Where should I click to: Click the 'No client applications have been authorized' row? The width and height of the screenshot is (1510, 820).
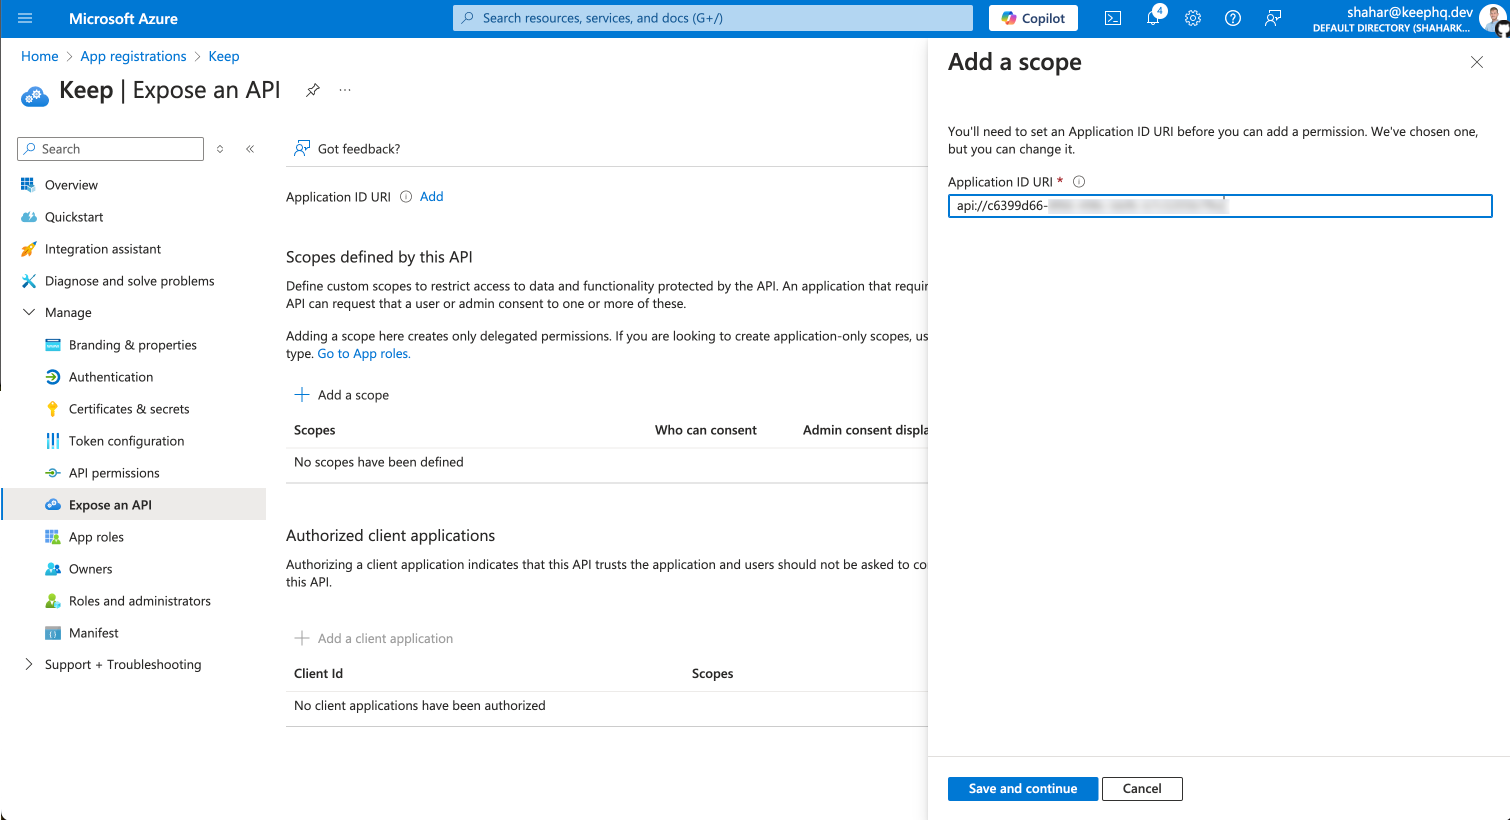[607, 706]
